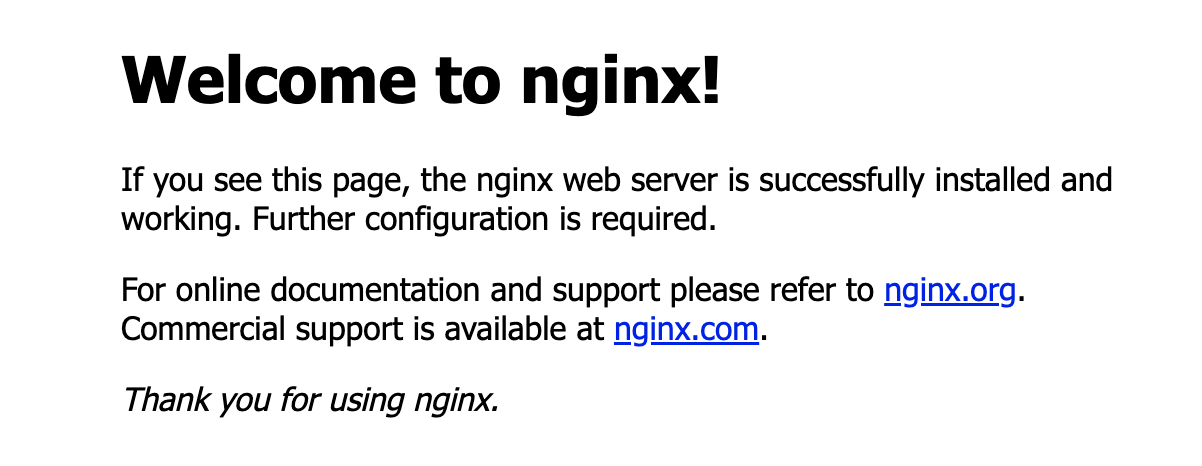Click the "Commercial support is available at" text
This screenshot has height=466, width=1202.
pos(362,329)
